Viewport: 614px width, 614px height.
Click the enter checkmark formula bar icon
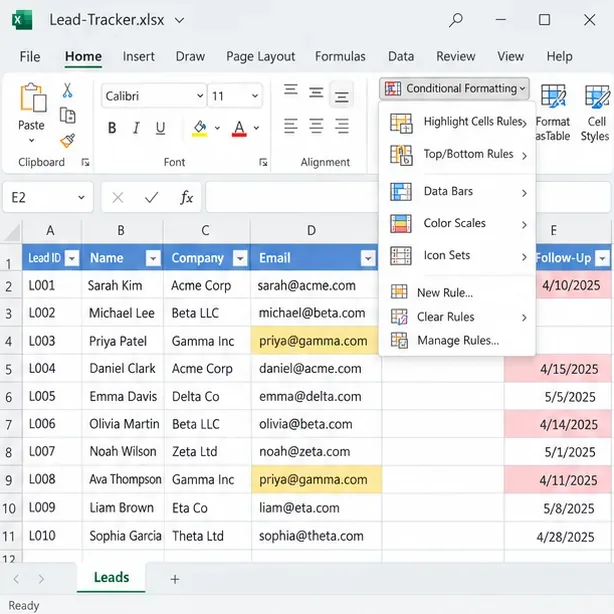151,197
